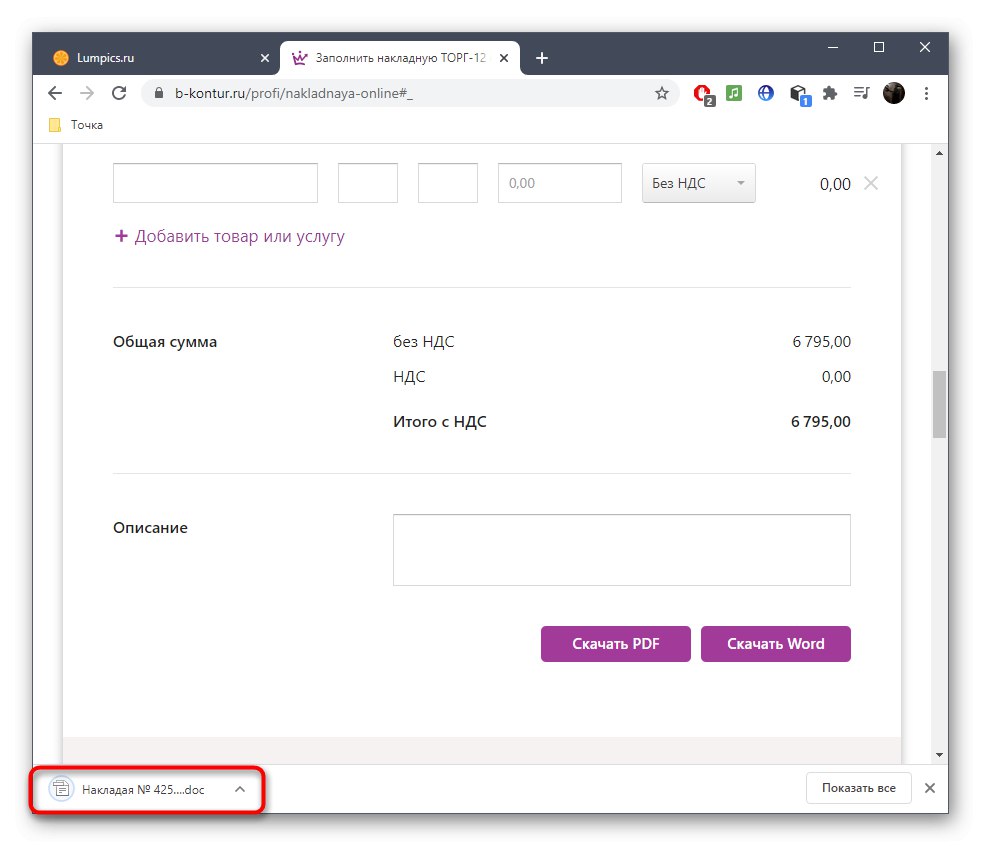Screen dimensions: 981x846
Task: Click Показать все downloads button
Action: click(x=858, y=788)
